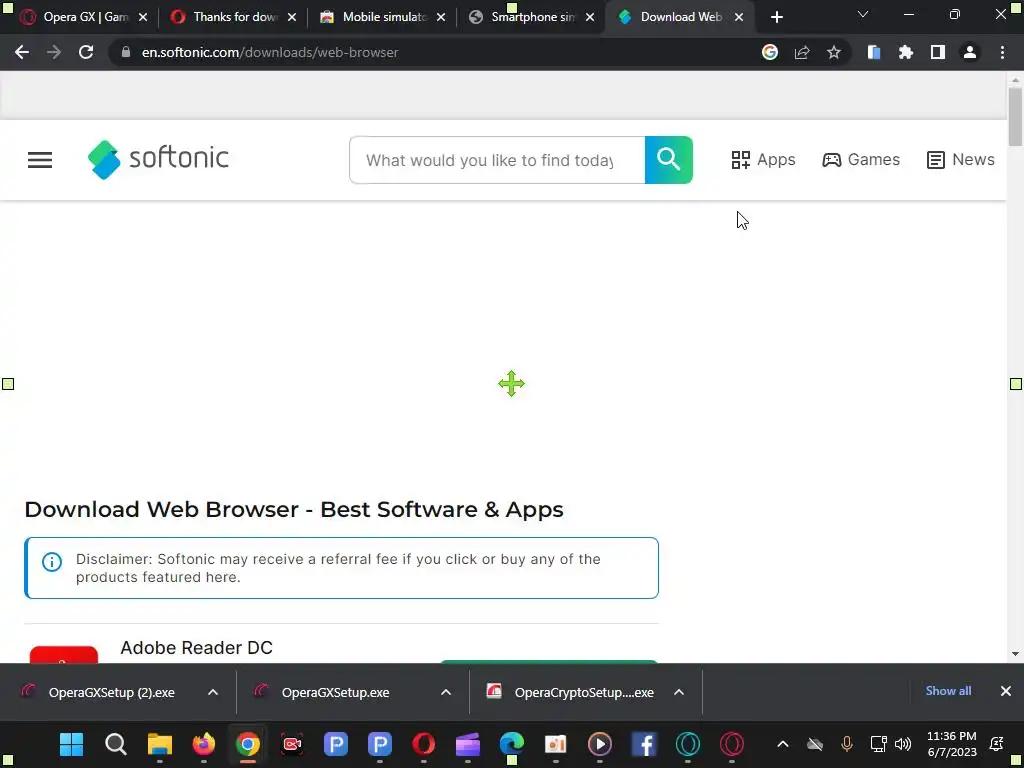Open the clock and date panel

coord(952,744)
